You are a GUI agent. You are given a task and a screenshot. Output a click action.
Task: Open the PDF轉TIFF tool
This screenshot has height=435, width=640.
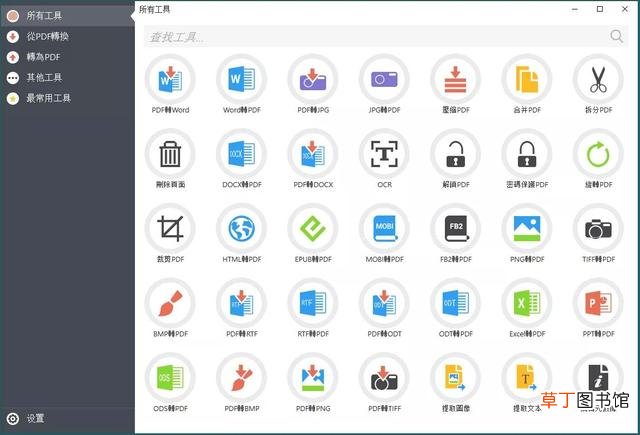click(x=384, y=378)
